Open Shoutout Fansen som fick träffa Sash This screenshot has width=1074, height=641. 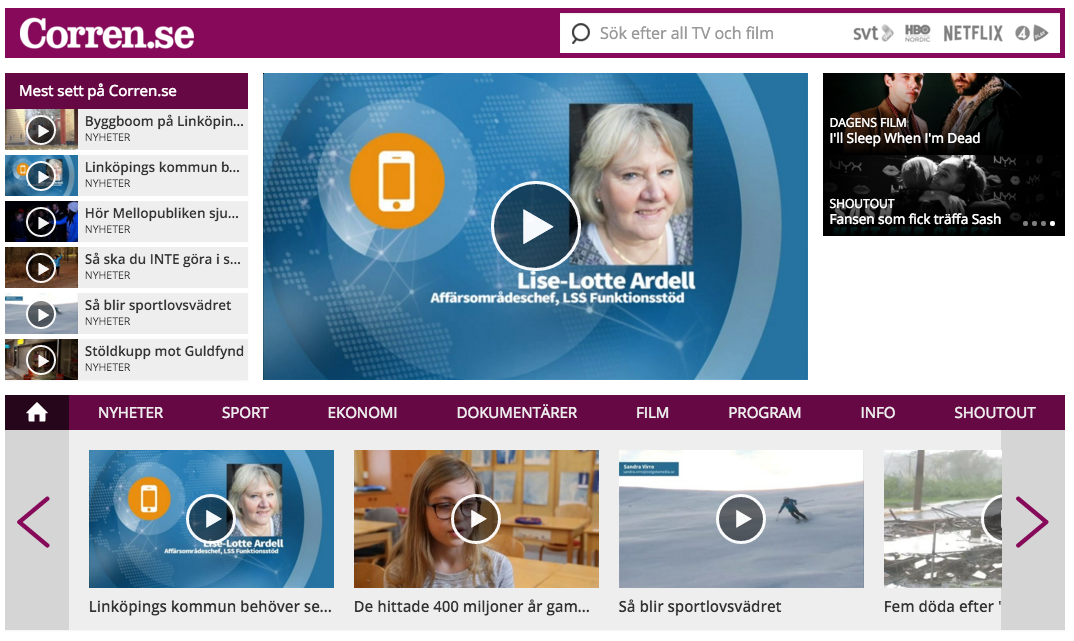[944, 196]
